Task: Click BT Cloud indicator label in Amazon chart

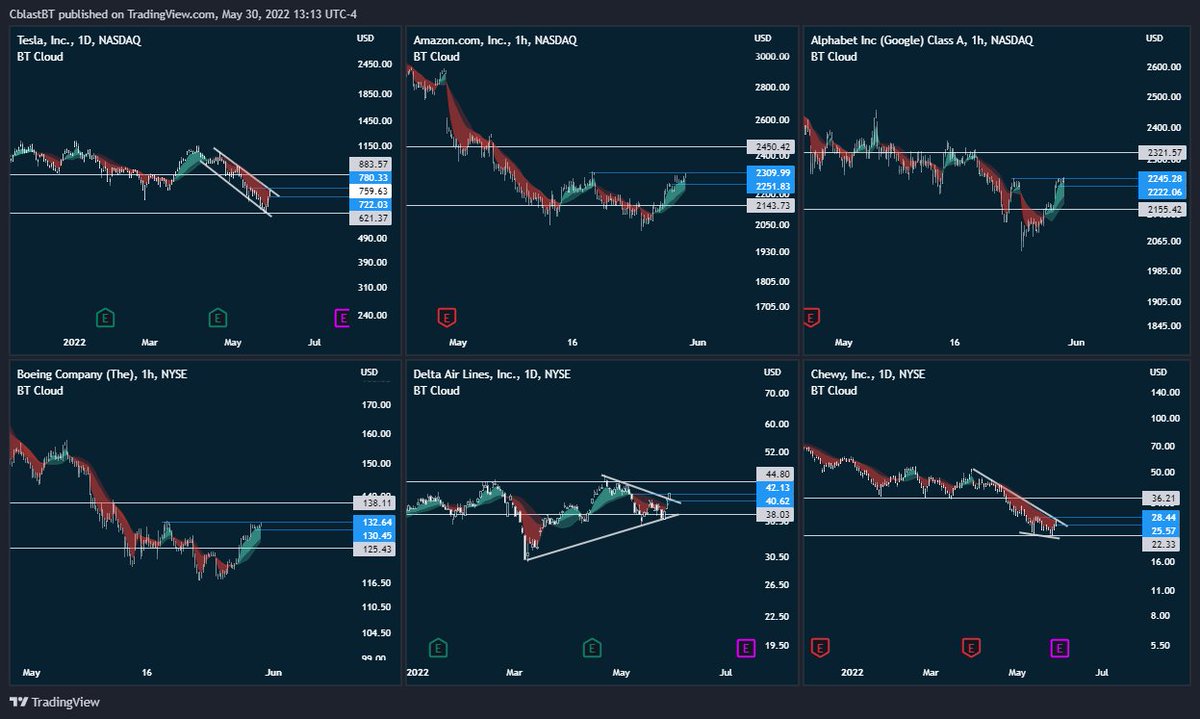Action: coord(436,57)
